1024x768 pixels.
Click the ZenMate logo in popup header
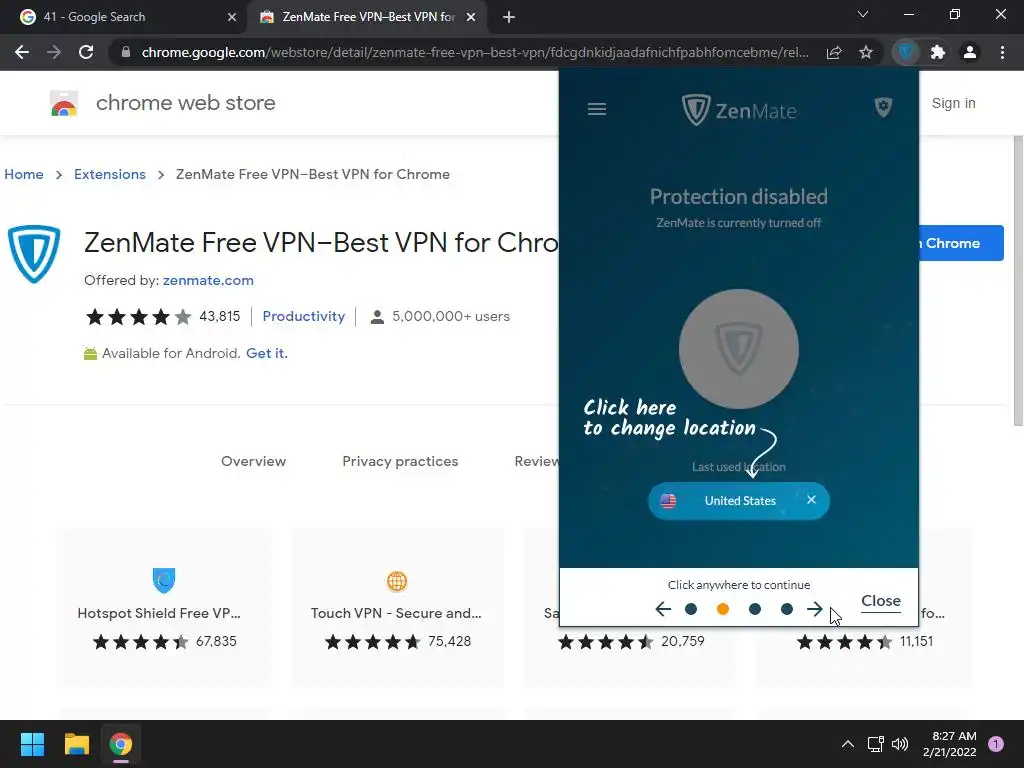(739, 110)
